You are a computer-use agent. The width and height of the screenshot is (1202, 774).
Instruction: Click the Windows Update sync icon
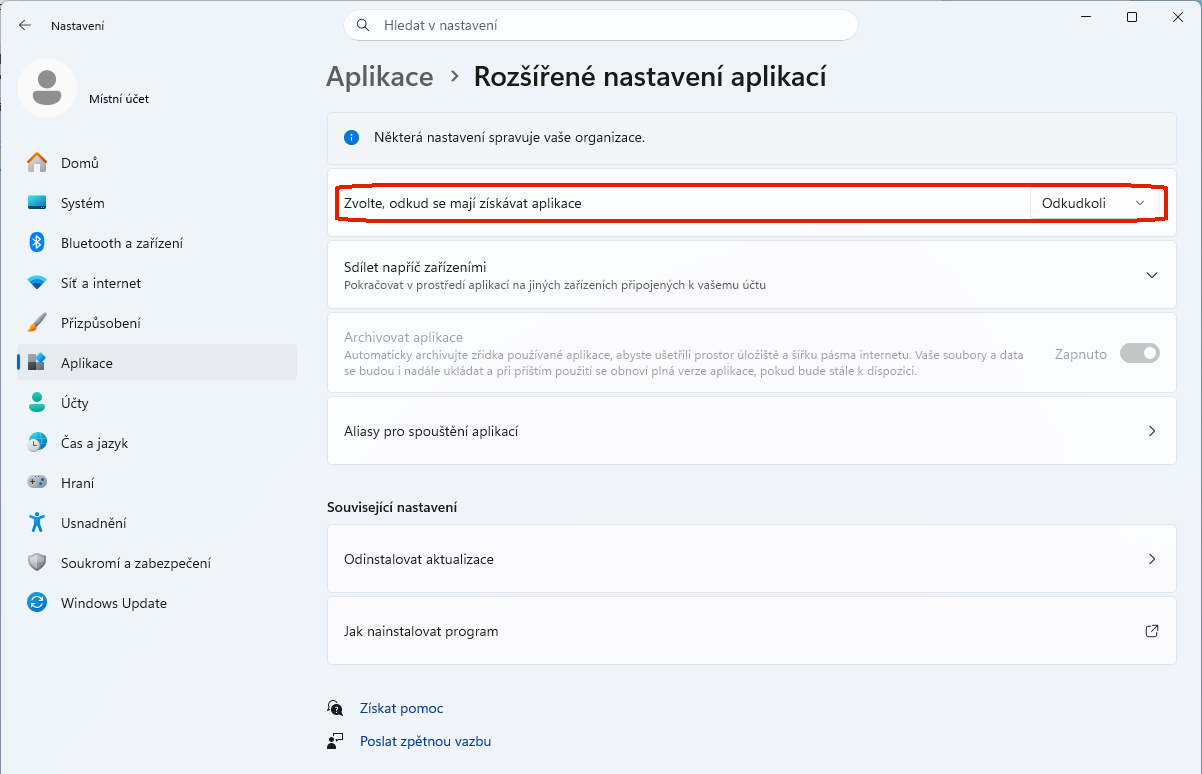click(x=37, y=603)
